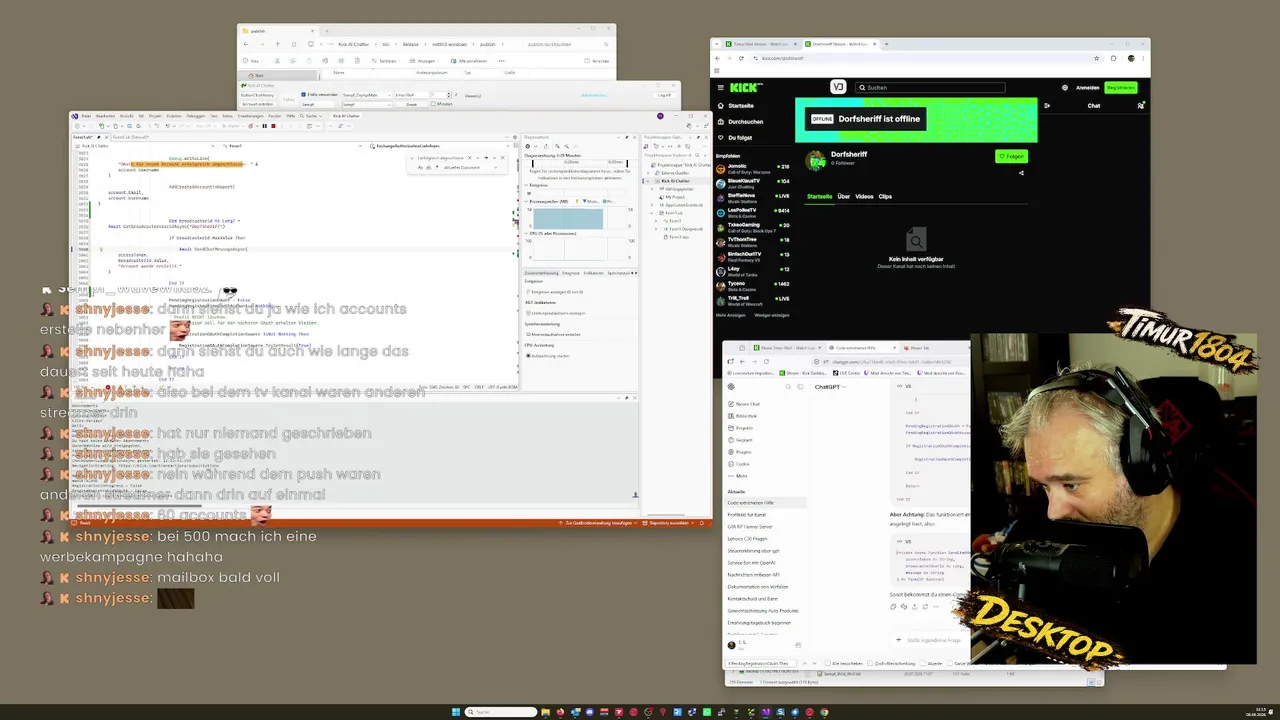Image resolution: width=1280 pixels, height=720 pixels.
Task: Go to Startseite in the Kick sidebar
Action: (741, 106)
